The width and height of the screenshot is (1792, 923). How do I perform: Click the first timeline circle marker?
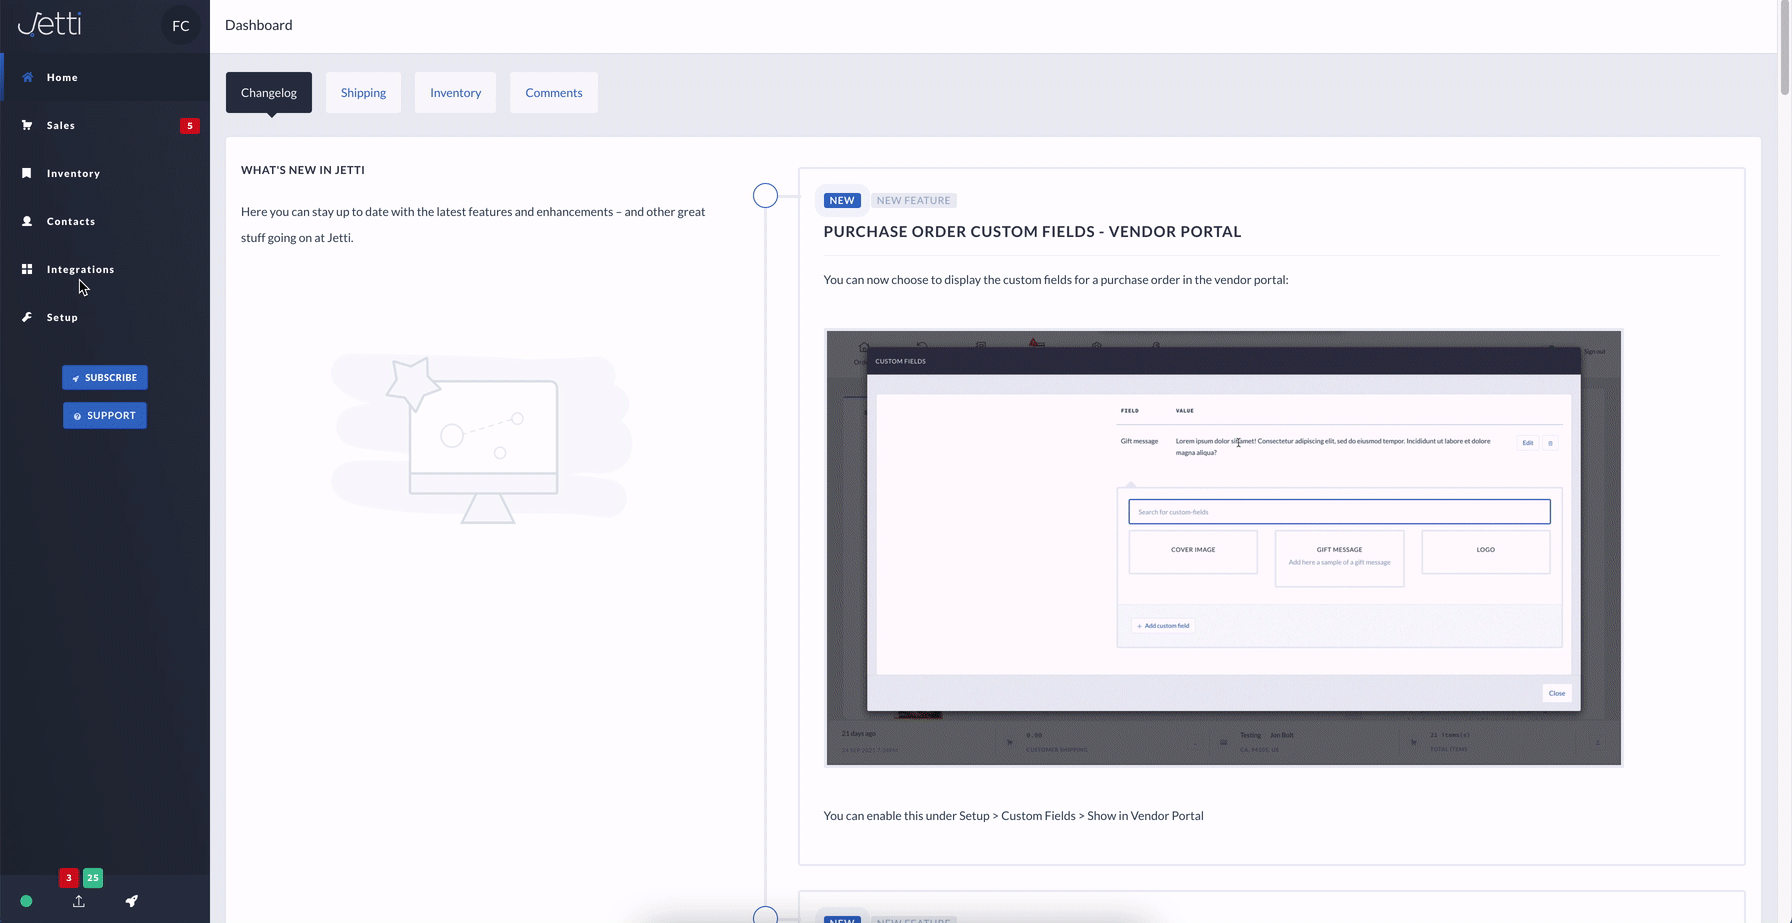(765, 195)
